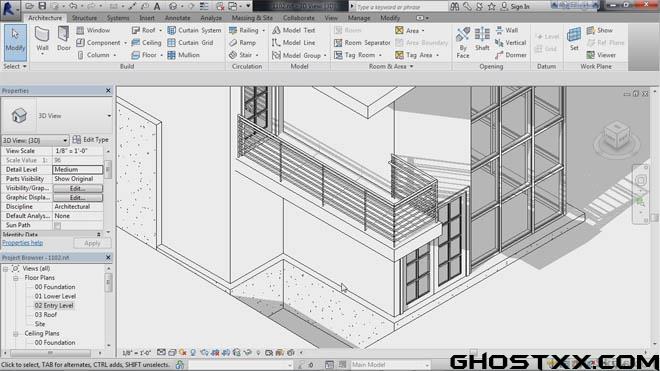Select the Door tool
Viewport: 660px width, 371px height.
click(64, 39)
